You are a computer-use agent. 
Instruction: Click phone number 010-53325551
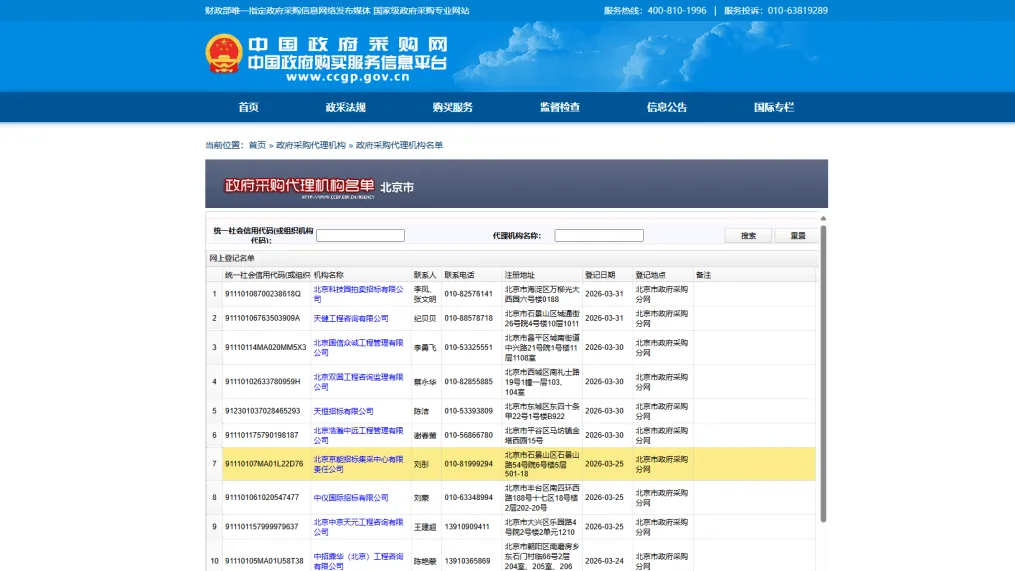469,348
